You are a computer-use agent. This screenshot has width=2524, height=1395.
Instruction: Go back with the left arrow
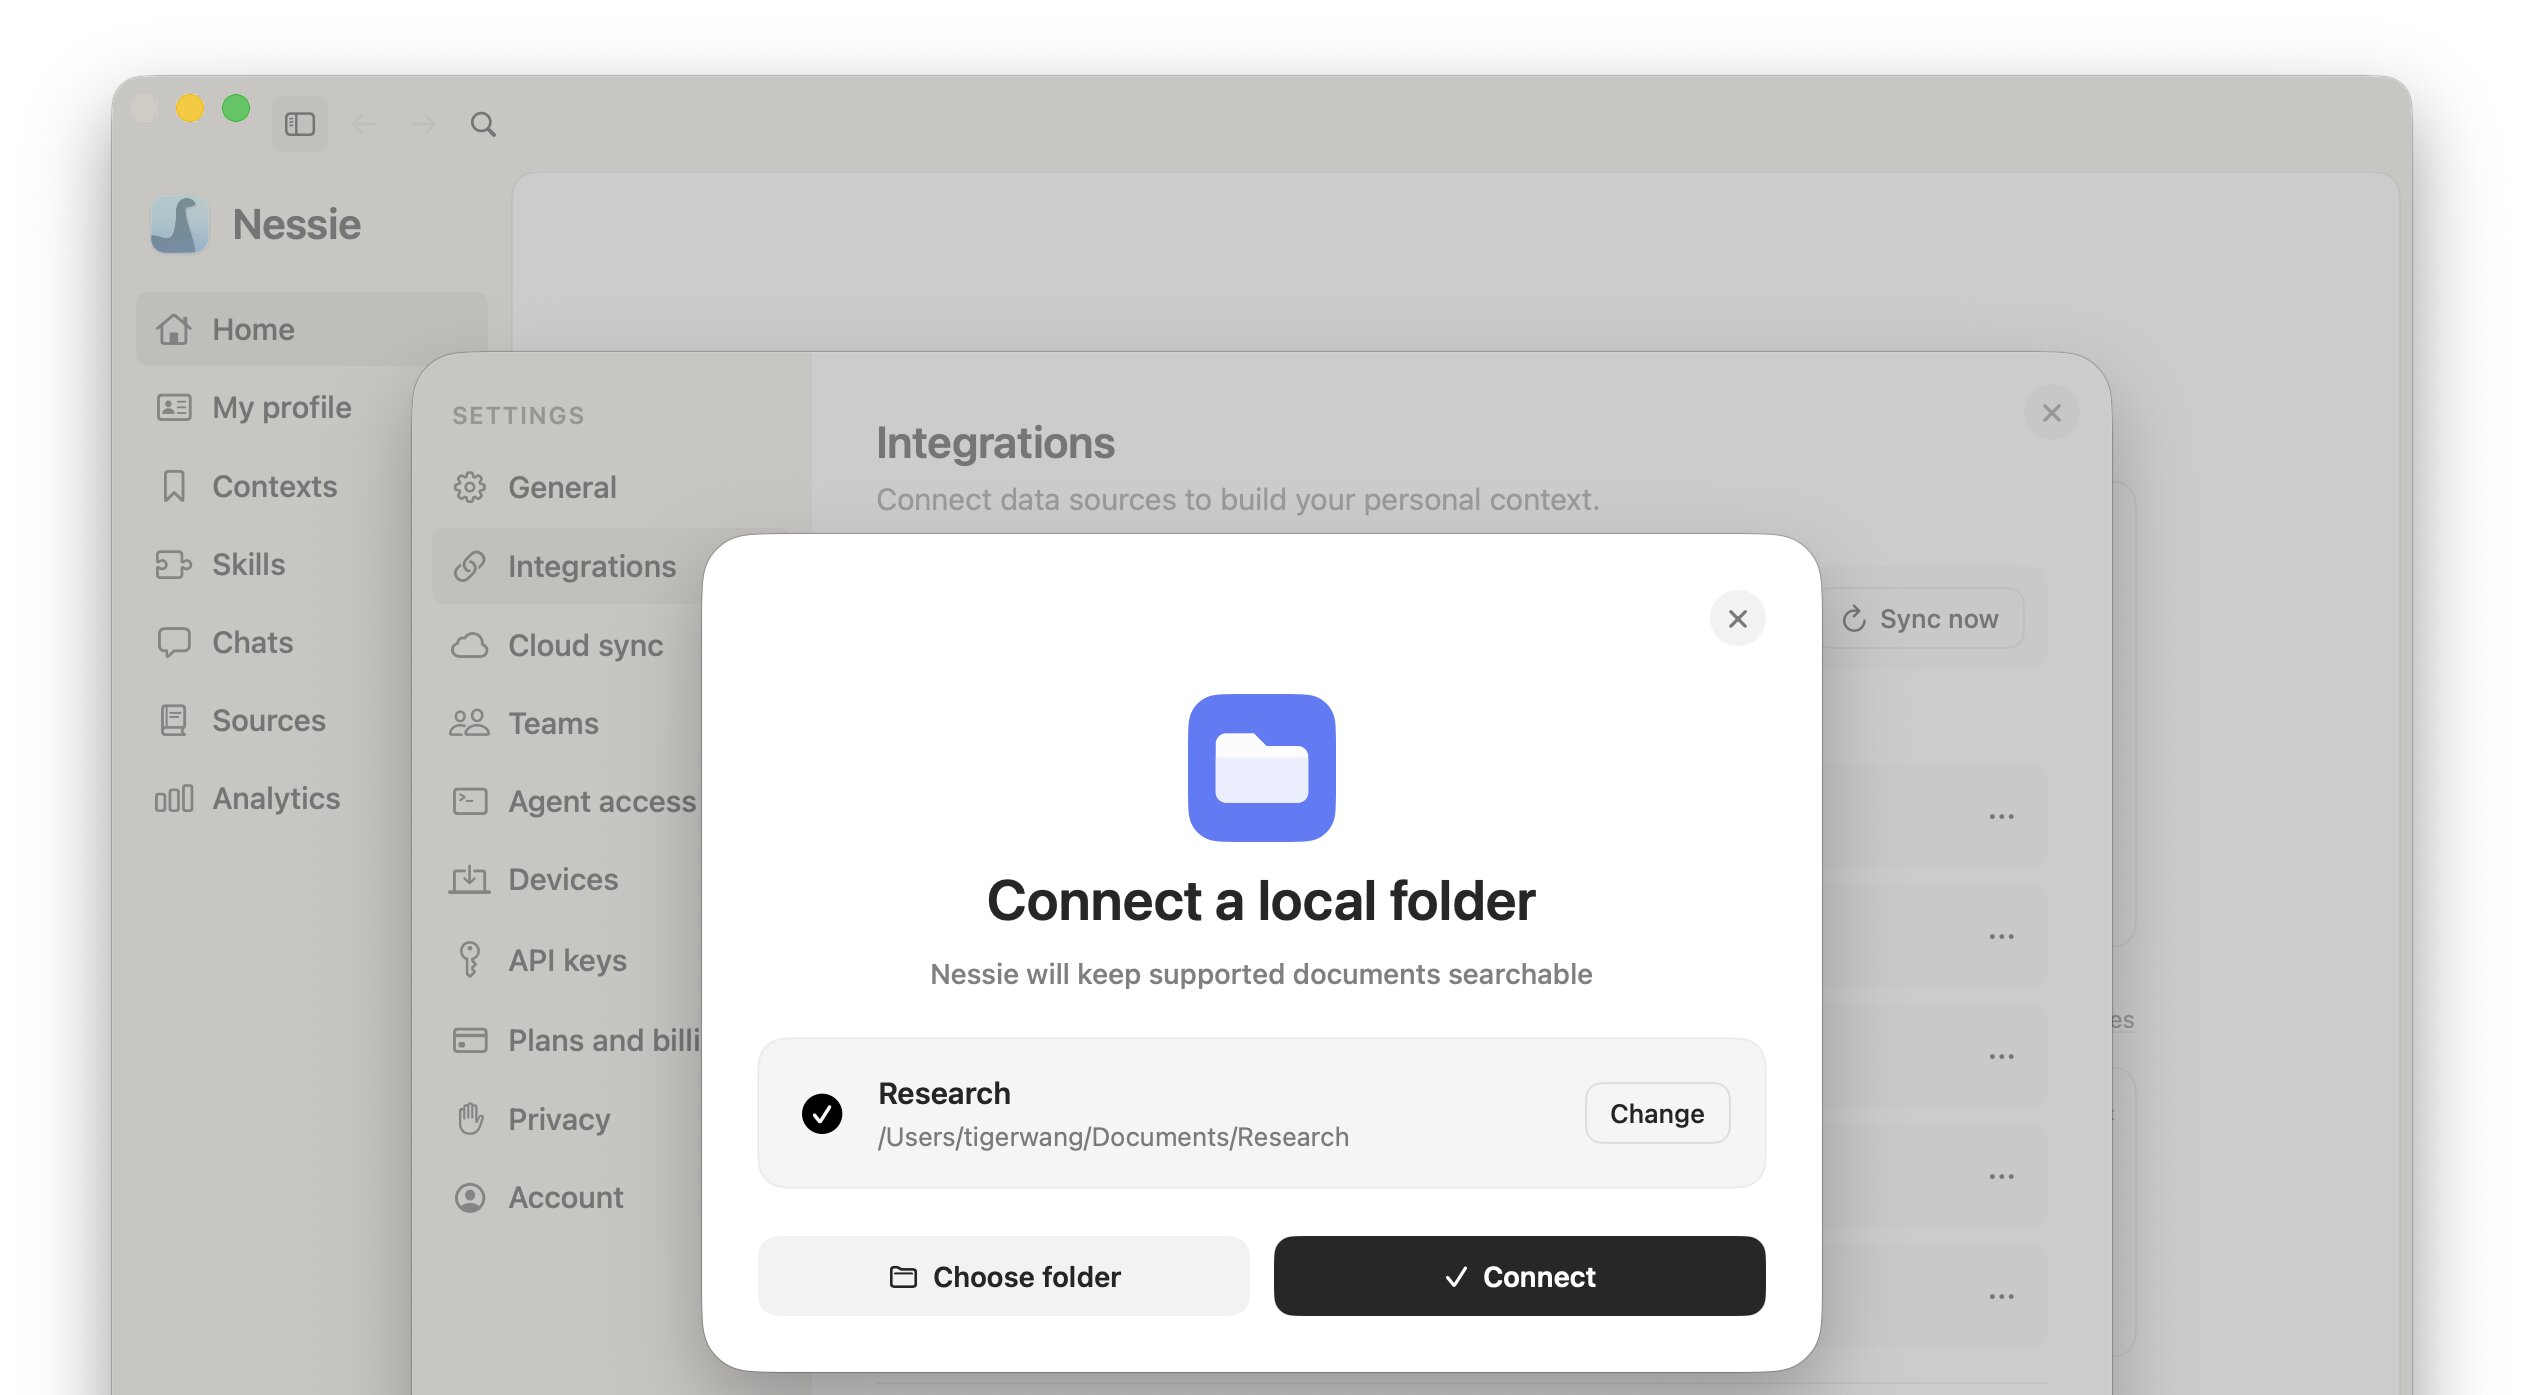pyautogui.click(x=364, y=124)
